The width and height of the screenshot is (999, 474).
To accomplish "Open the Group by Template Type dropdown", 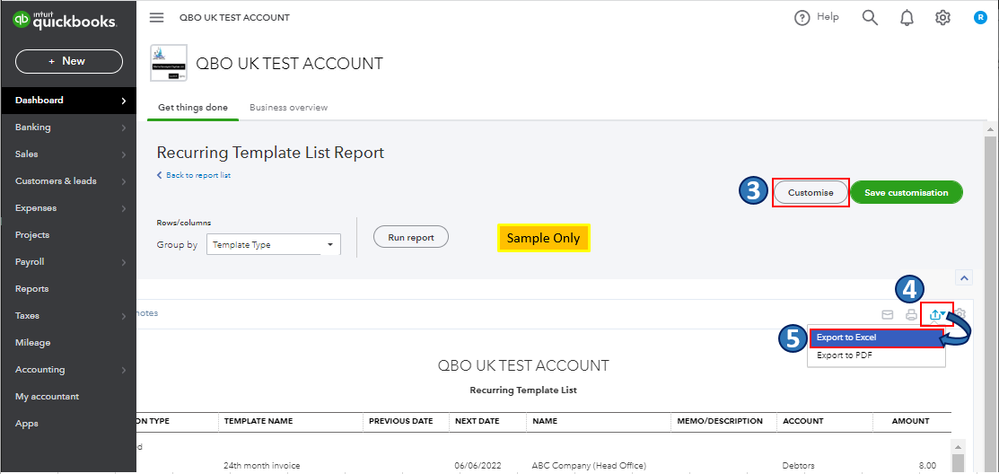I will pos(273,244).
